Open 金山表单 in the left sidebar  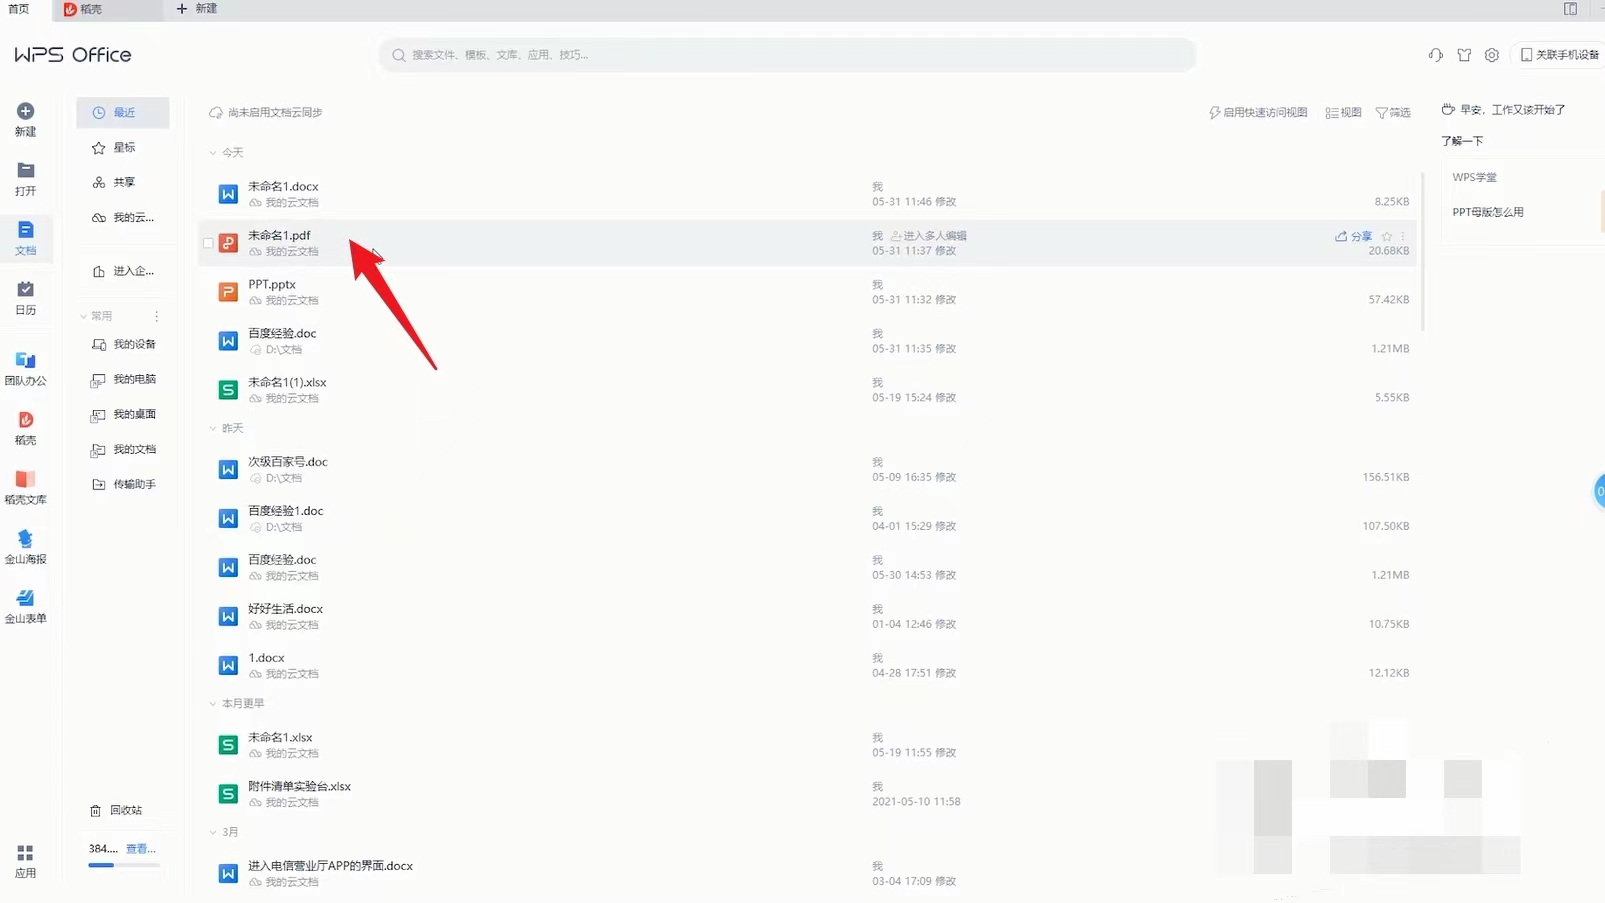pyautogui.click(x=25, y=599)
